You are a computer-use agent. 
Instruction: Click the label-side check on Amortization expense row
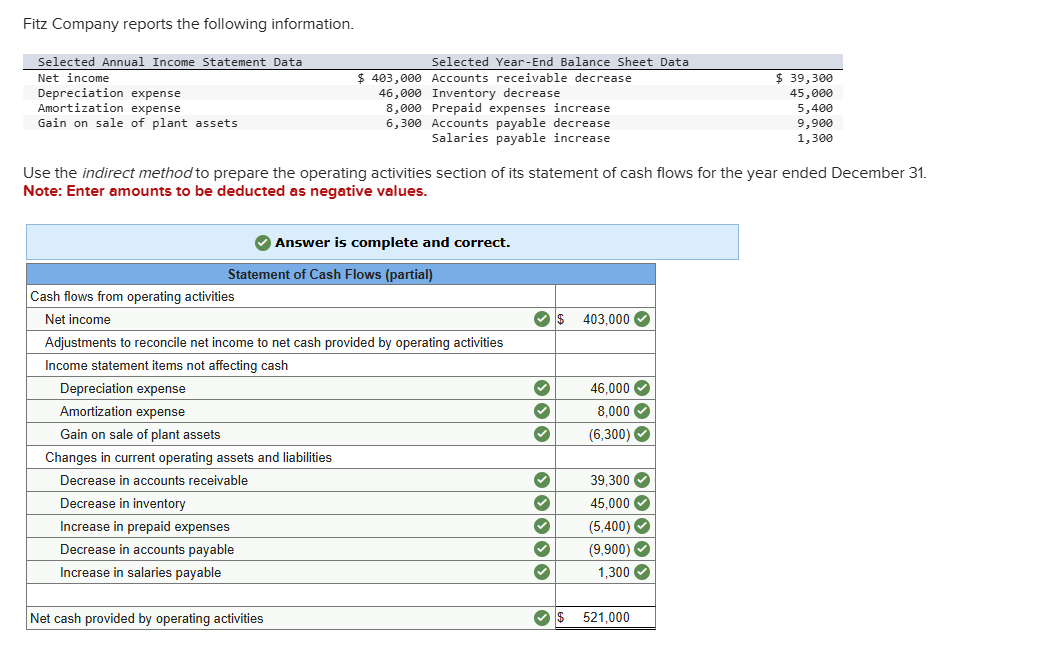point(542,411)
